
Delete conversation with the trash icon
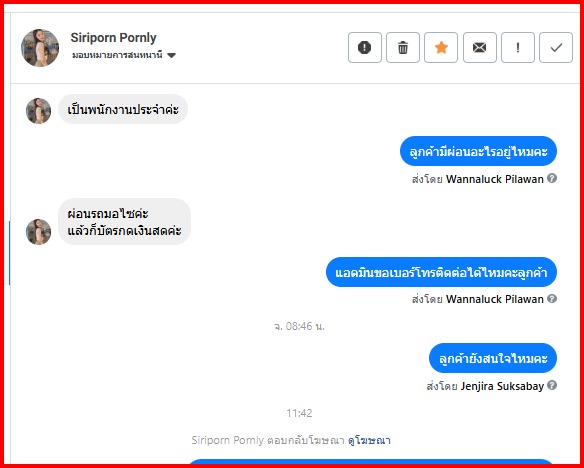pyautogui.click(x=403, y=47)
